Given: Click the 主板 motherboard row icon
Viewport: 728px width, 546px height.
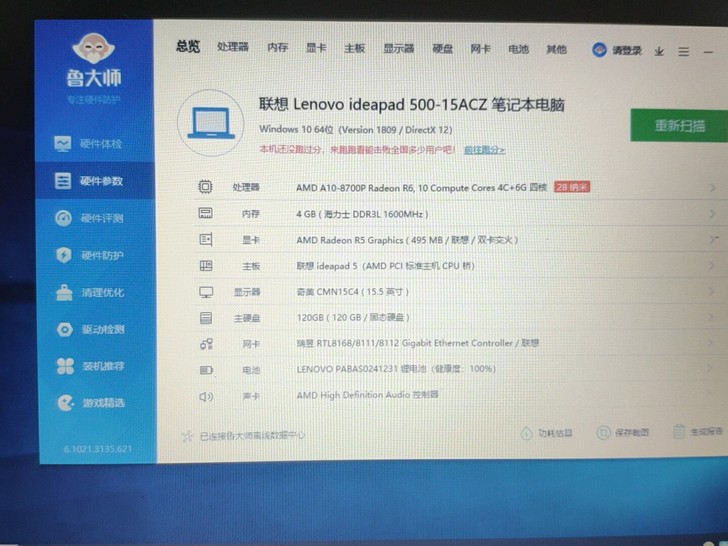Looking at the screenshot, I should click(206, 266).
